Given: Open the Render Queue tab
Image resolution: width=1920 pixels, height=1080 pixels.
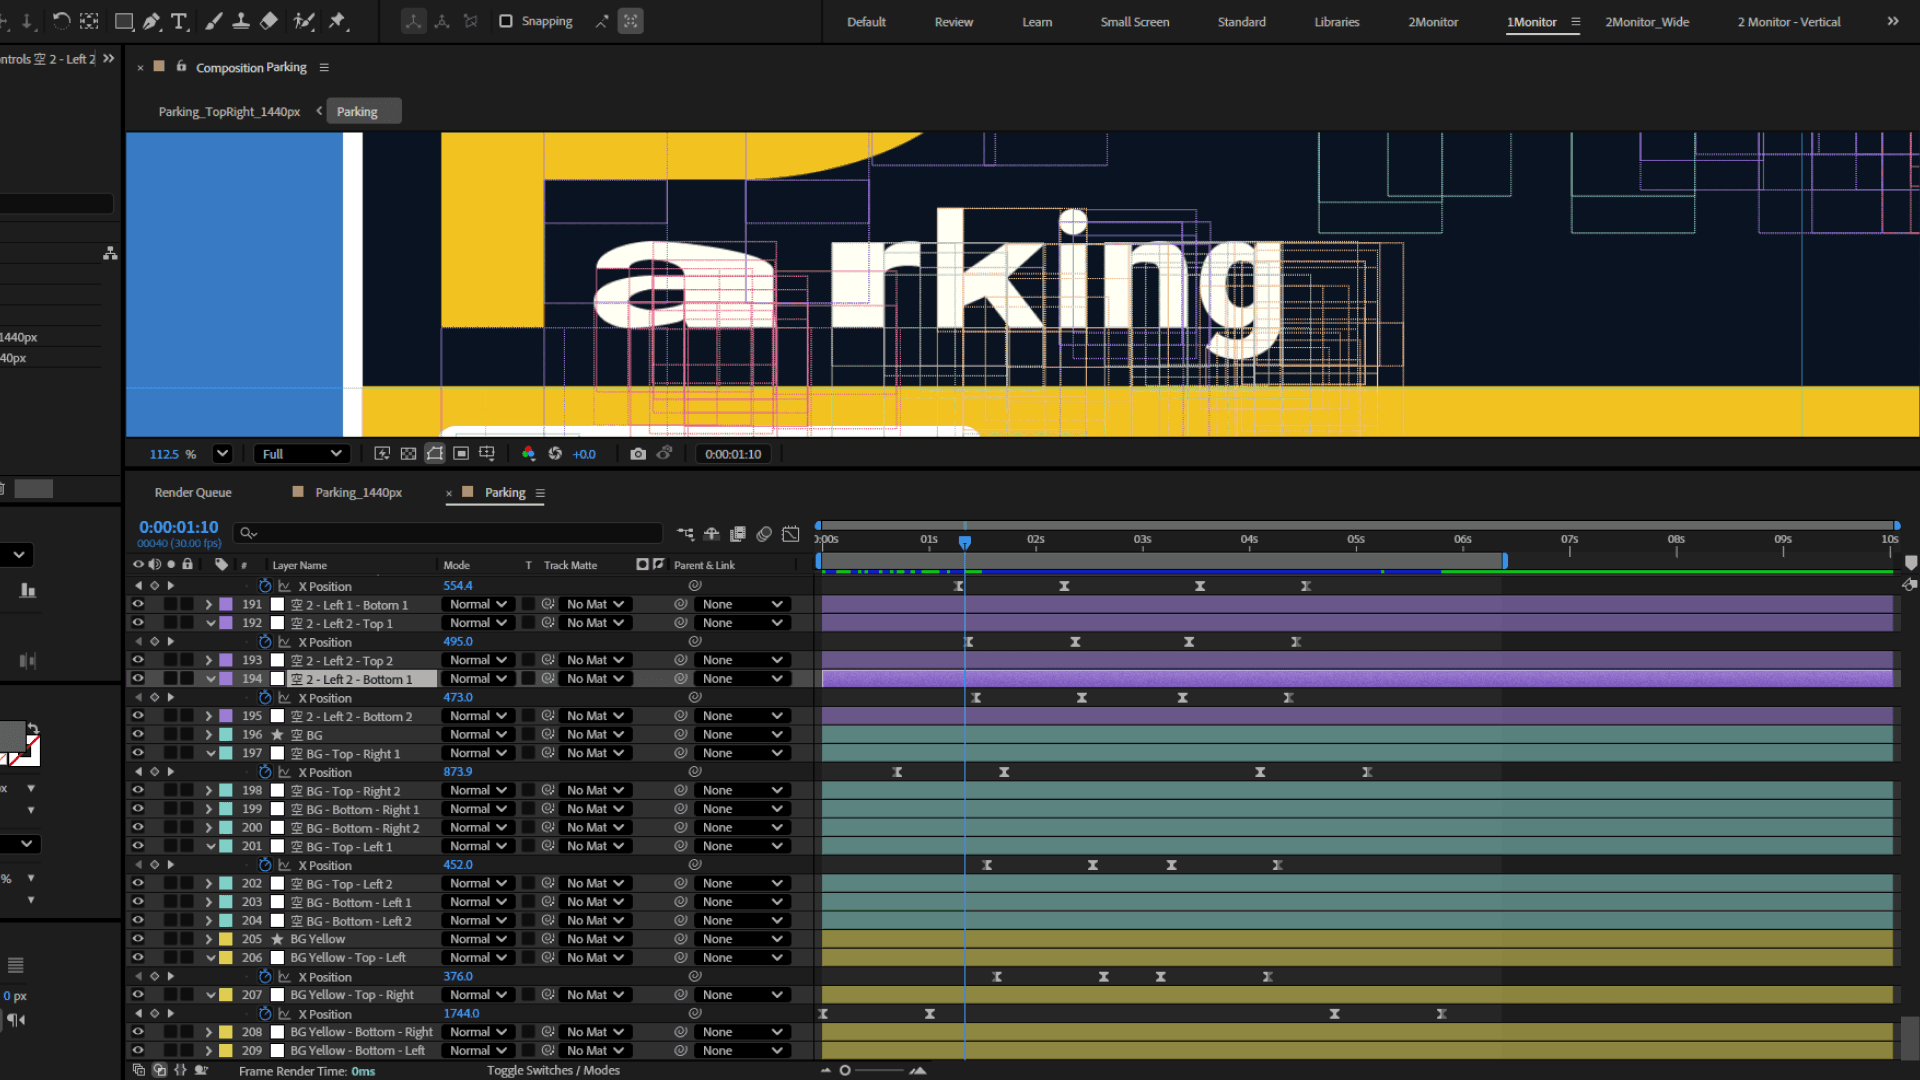Looking at the screenshot, I should (193, 492).
